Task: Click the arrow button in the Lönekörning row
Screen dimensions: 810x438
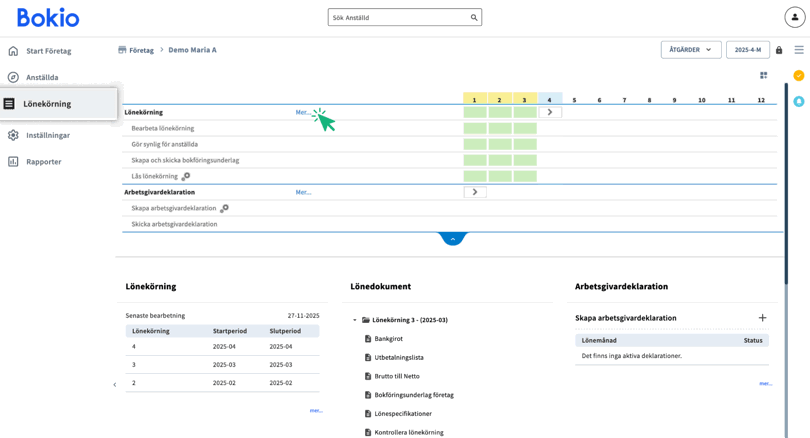Action: [x=549, y=112]
